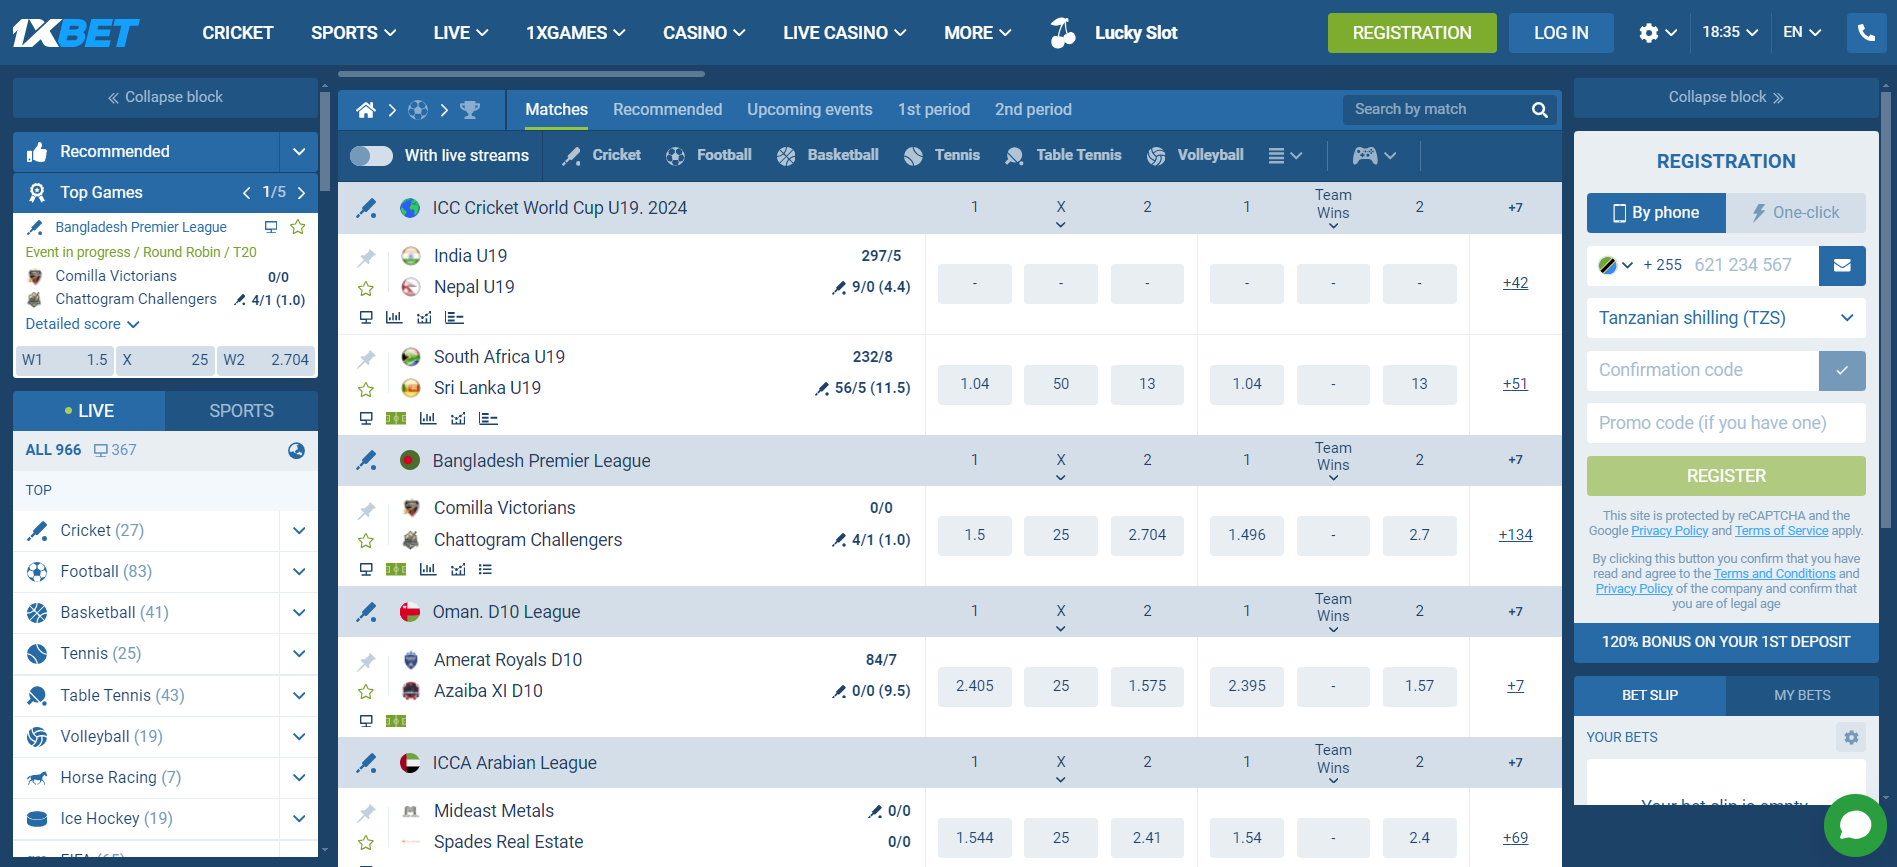The image size is (1897, 867).
Task: Toggle With live streams switch
Action: tap(371, 156)
